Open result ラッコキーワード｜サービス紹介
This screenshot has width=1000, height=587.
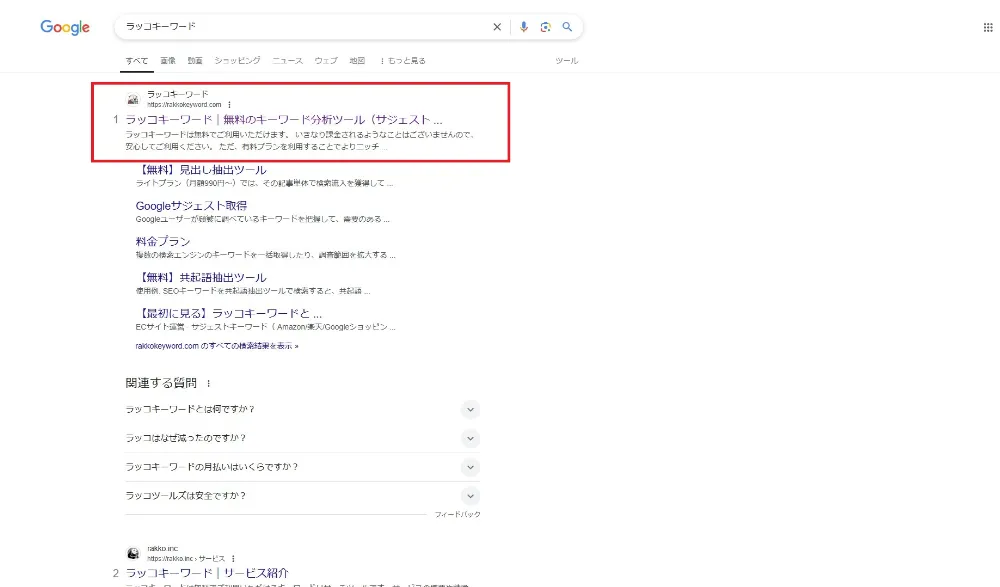pos(207,573)
